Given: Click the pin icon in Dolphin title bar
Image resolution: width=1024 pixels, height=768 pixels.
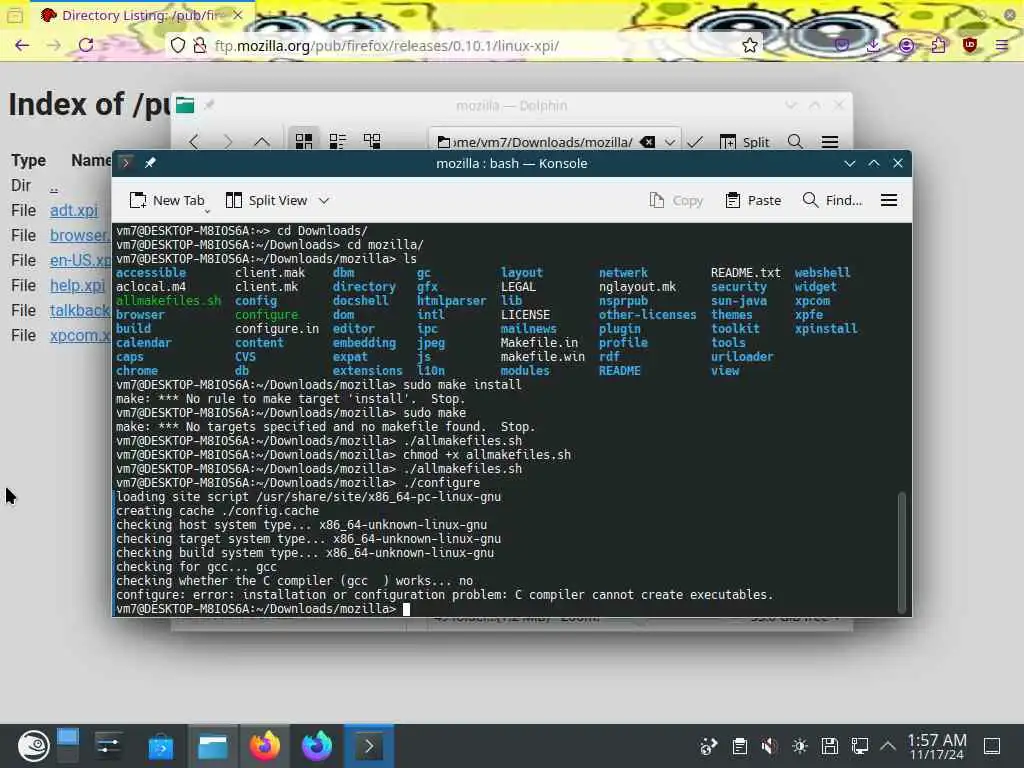Looking at the screenshot, I should 209,105.
